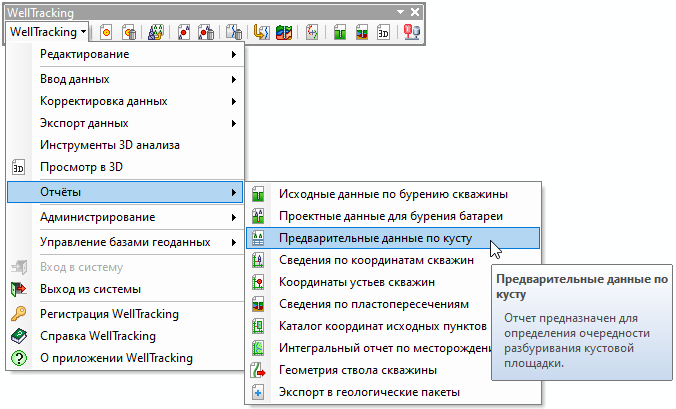Click icon beside Экспорт в геологические пакеты
This screenshot has width=676, height=409.
pyautogui.click(x=258, y=393)
